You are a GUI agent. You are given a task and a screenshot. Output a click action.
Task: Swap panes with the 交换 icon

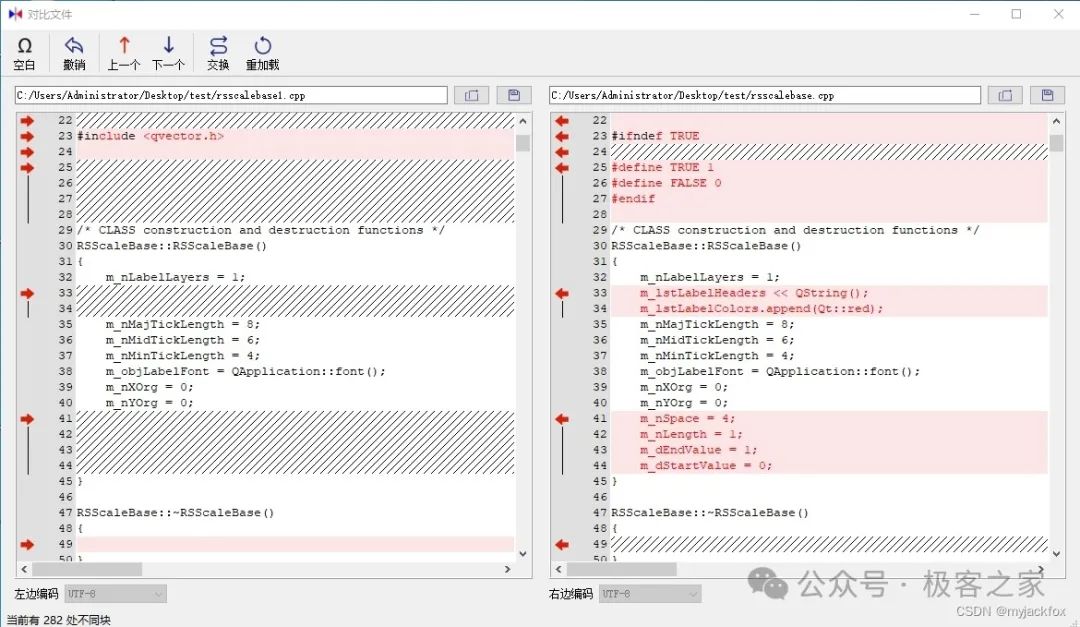click(x=218, y=54)
